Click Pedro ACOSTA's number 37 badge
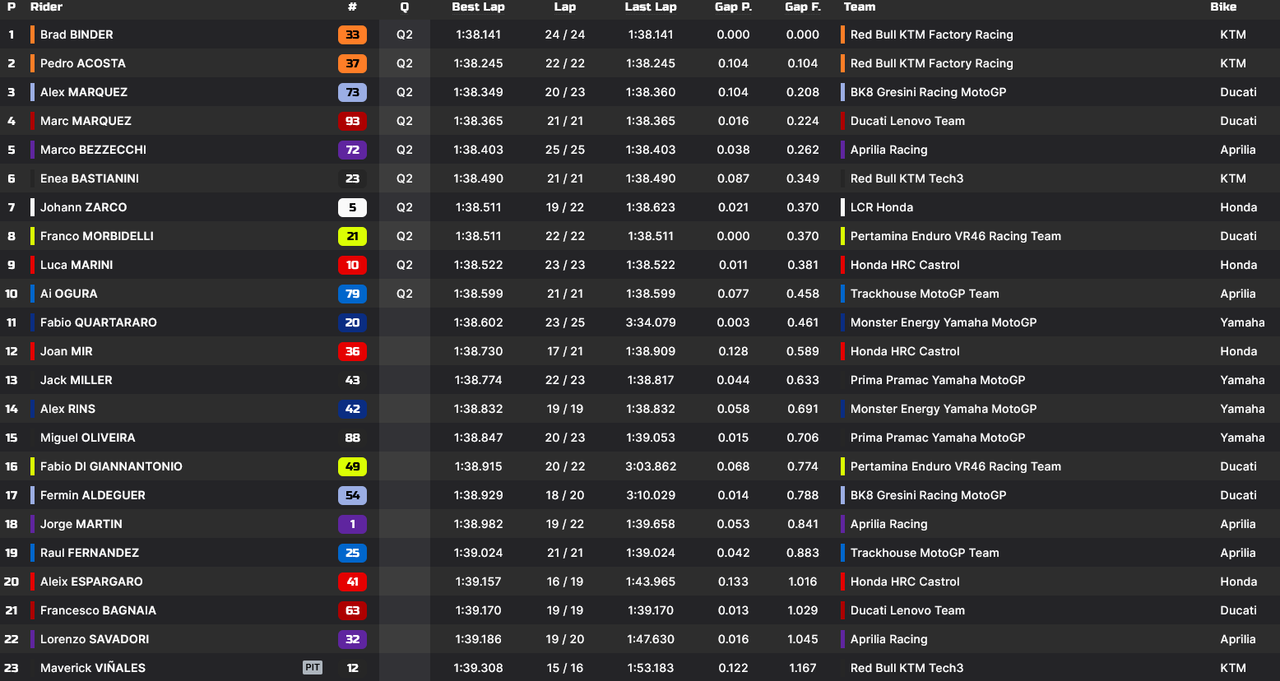Image resolution: width=1280 pixels, height=681 pixels. click(x=352, y=63)
